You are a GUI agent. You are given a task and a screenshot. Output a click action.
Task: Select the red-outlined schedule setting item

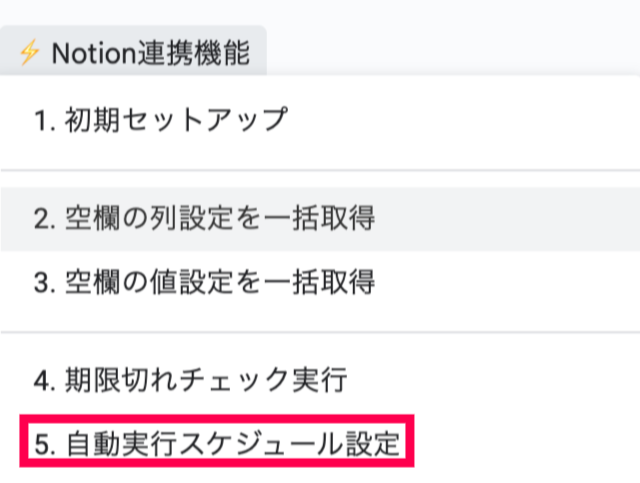(218, 443)
